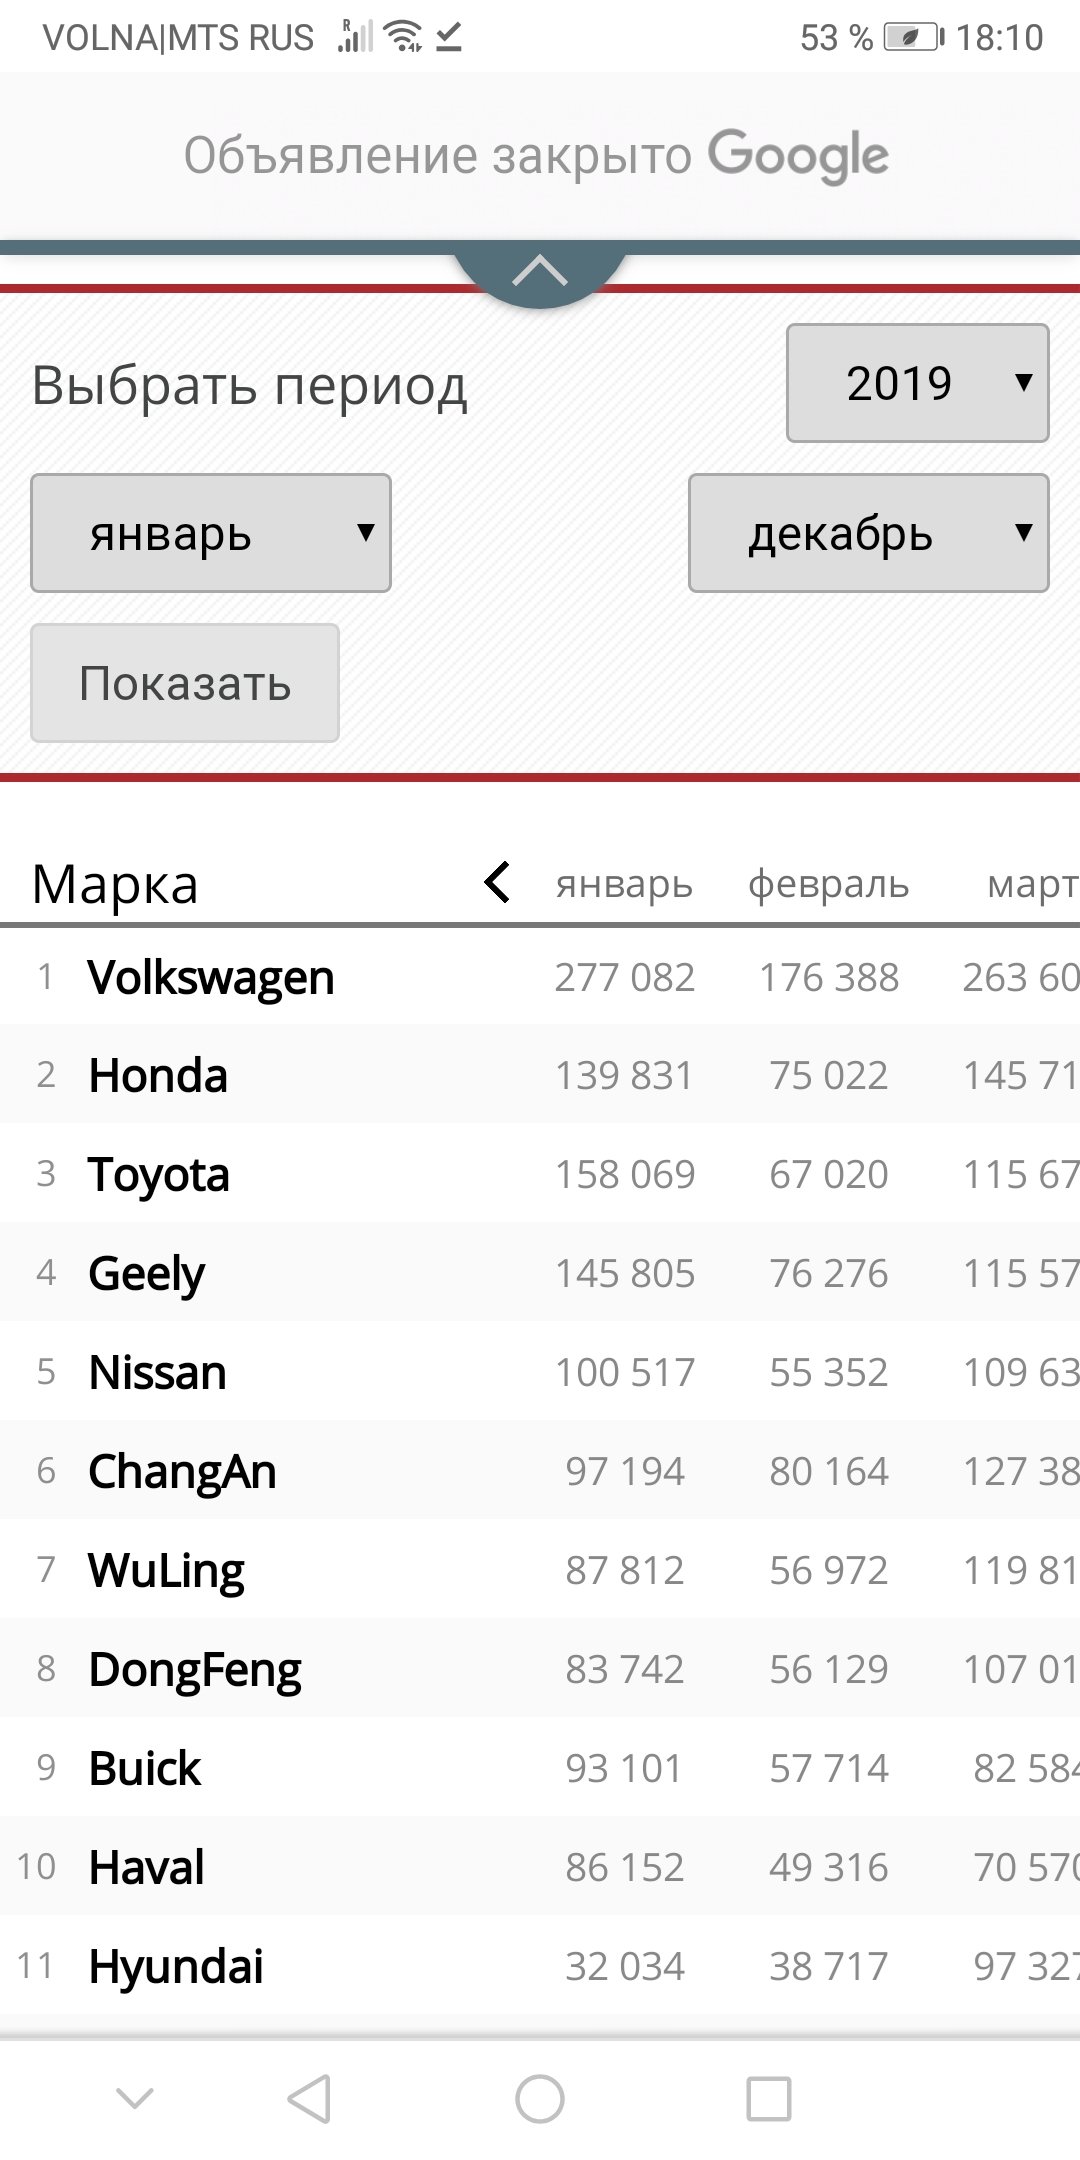Collapse the panel using the up chevron
The width and height of the screenshot is (1080, 2160).
coord(540,271)
